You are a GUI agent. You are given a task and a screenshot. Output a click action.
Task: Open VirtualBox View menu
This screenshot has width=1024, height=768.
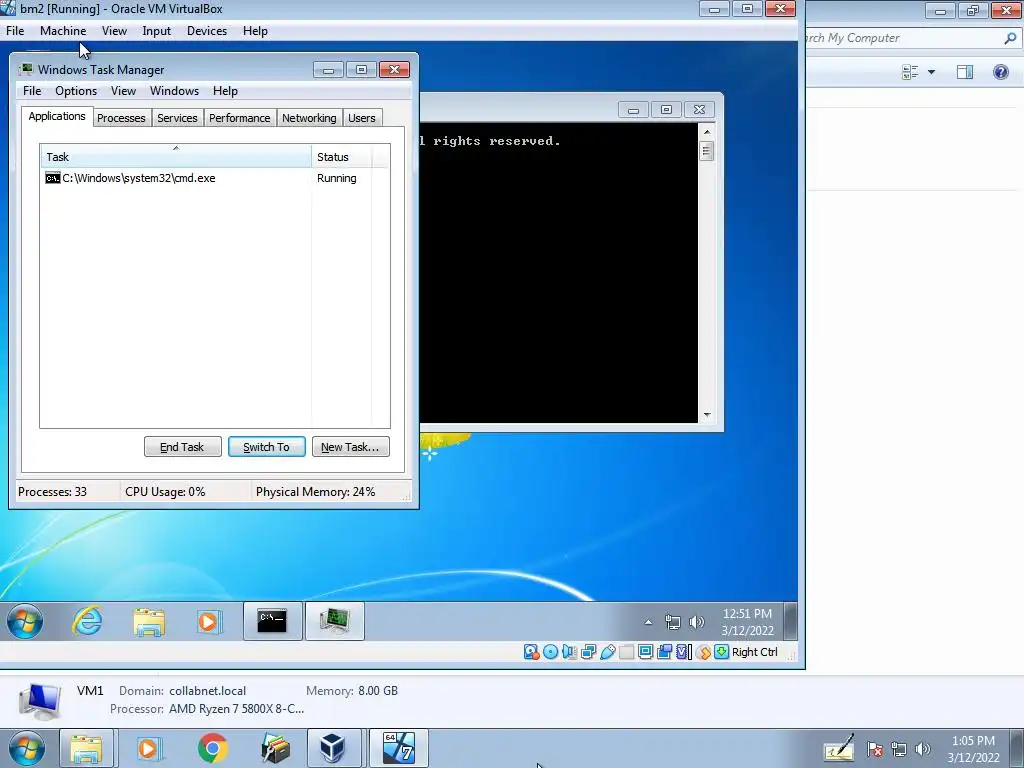coord(114,31)
